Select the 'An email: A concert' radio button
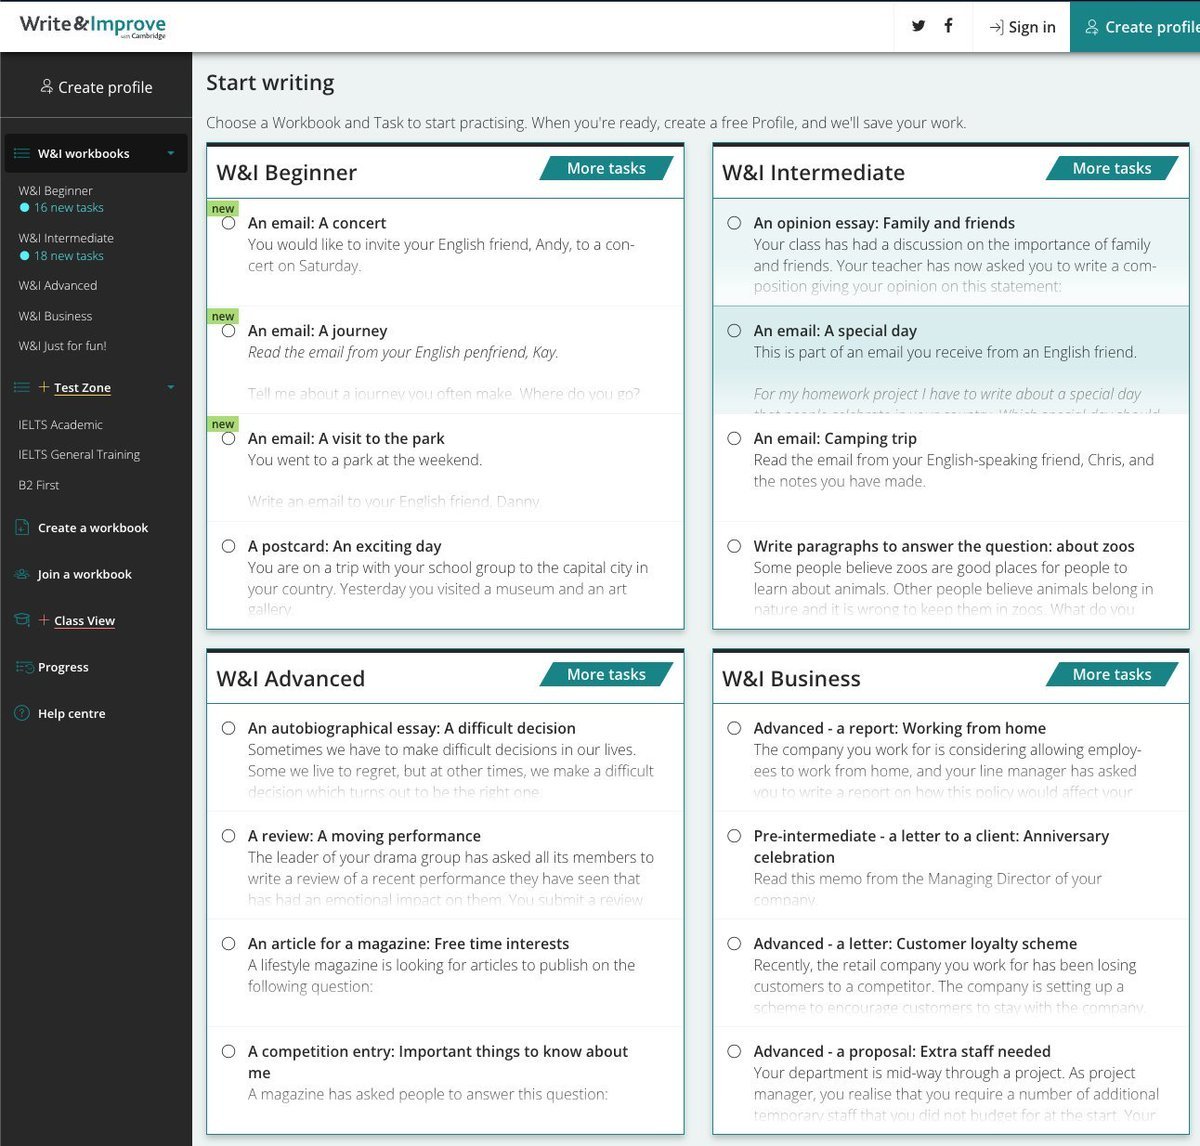The width and height of the screenshot is (1200, 1146). 229,223
